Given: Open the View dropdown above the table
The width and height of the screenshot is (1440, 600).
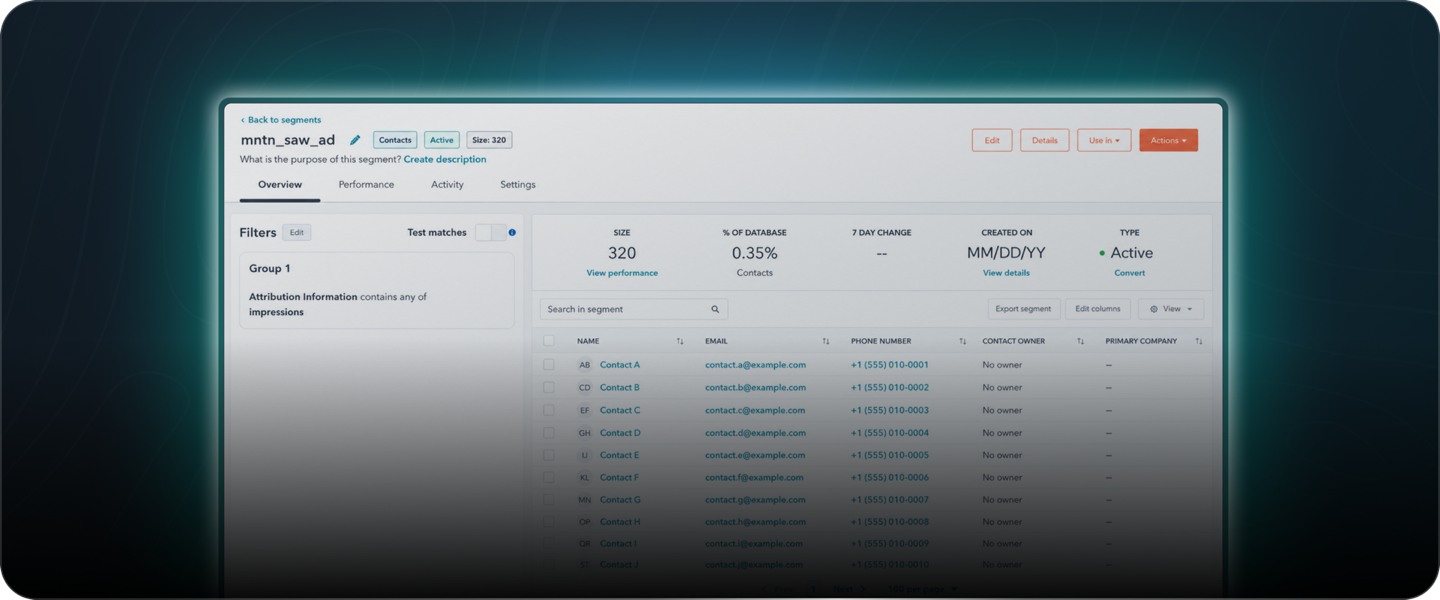Looking at the screenshot, I should [x=1171, y=309].
